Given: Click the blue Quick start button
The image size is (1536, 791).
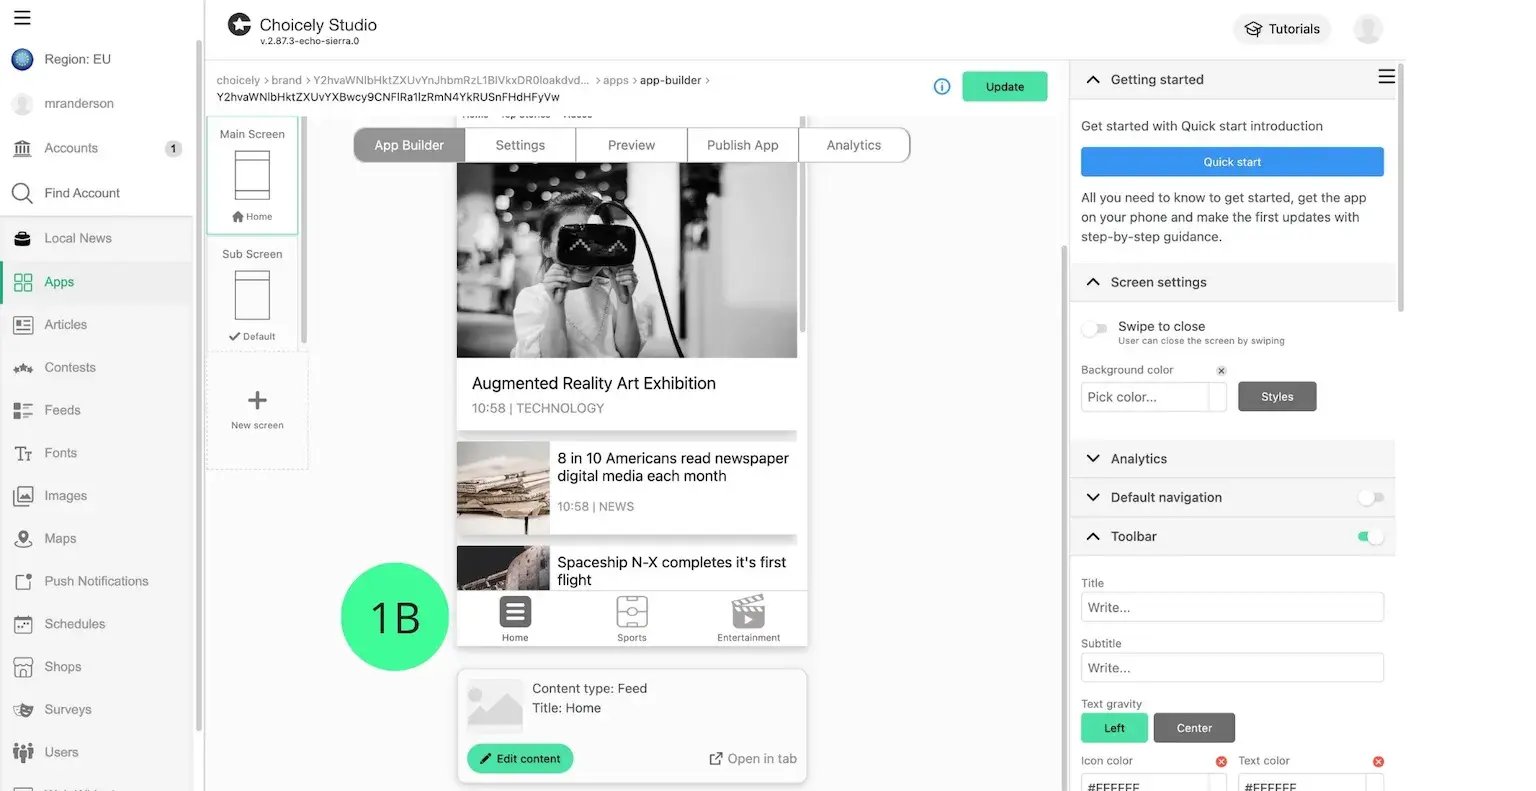Looking at the screenshot, I should [1232, 162].
